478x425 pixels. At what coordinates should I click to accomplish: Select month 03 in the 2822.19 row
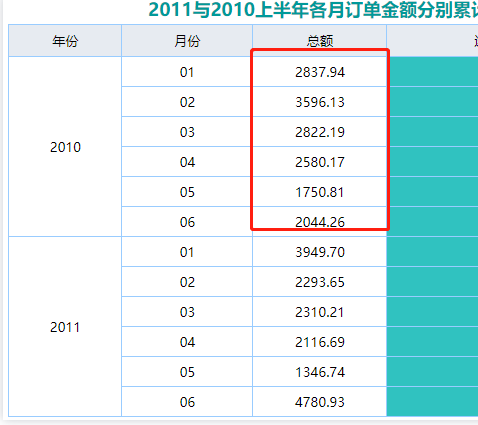pos(187,132)
